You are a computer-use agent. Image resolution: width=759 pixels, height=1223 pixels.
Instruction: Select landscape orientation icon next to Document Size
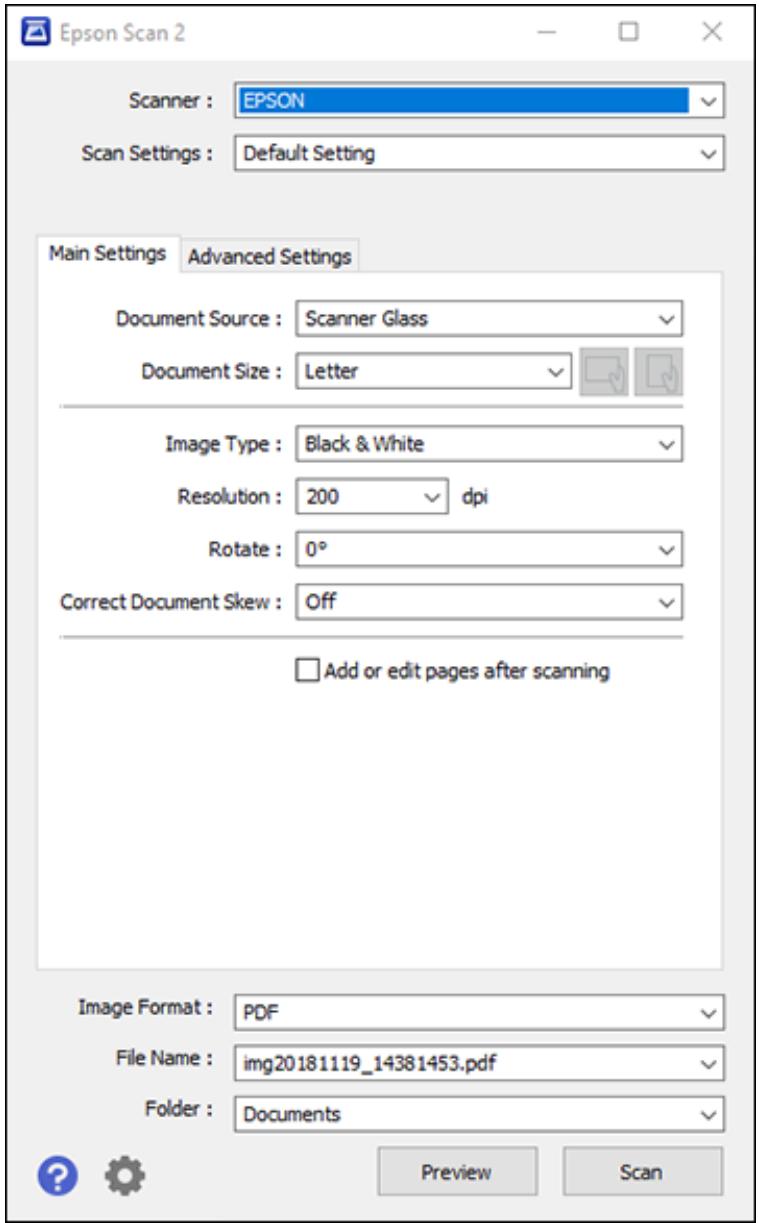[604, 372]
